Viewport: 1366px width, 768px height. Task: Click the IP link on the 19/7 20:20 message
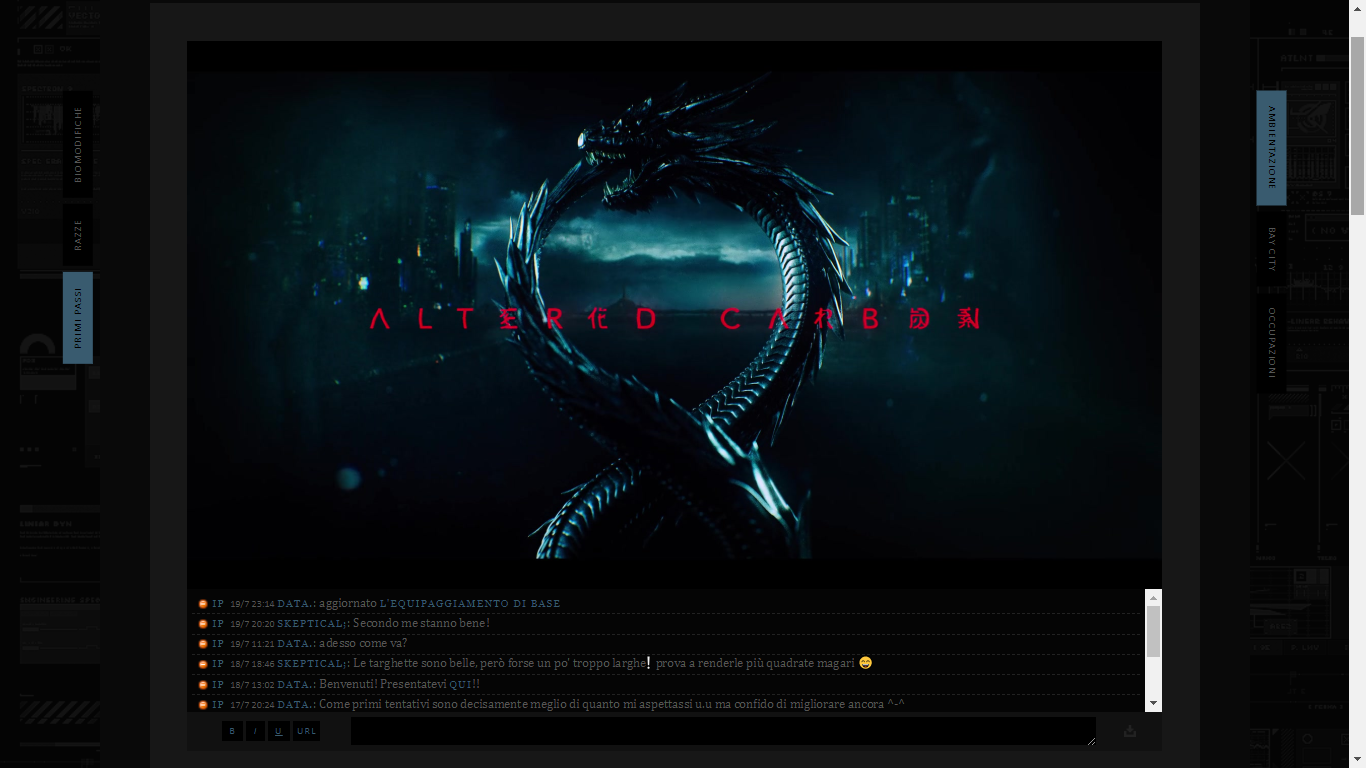click(x=218, y=624)
